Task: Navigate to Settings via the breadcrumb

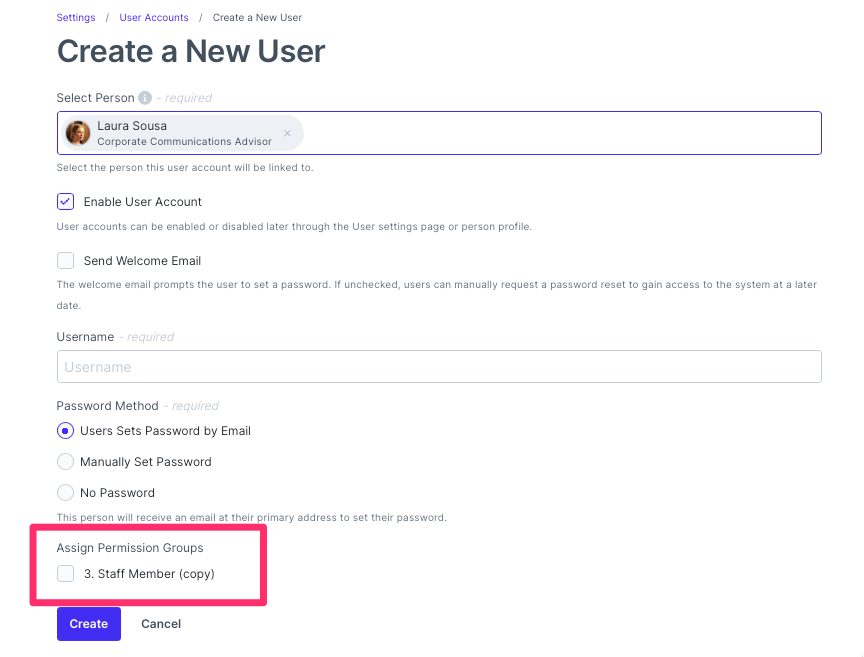Action: coord(76,17)
